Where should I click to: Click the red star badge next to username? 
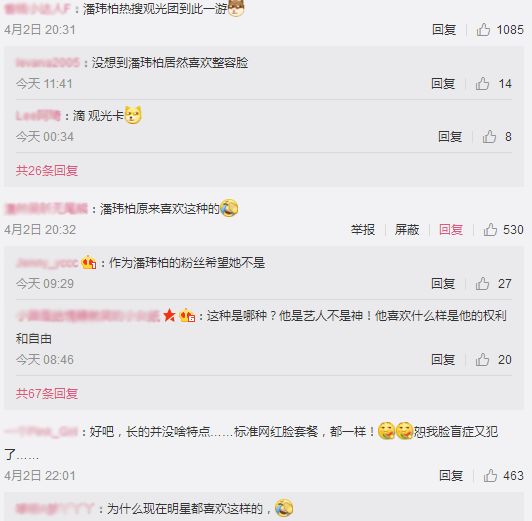click(169, 315)
